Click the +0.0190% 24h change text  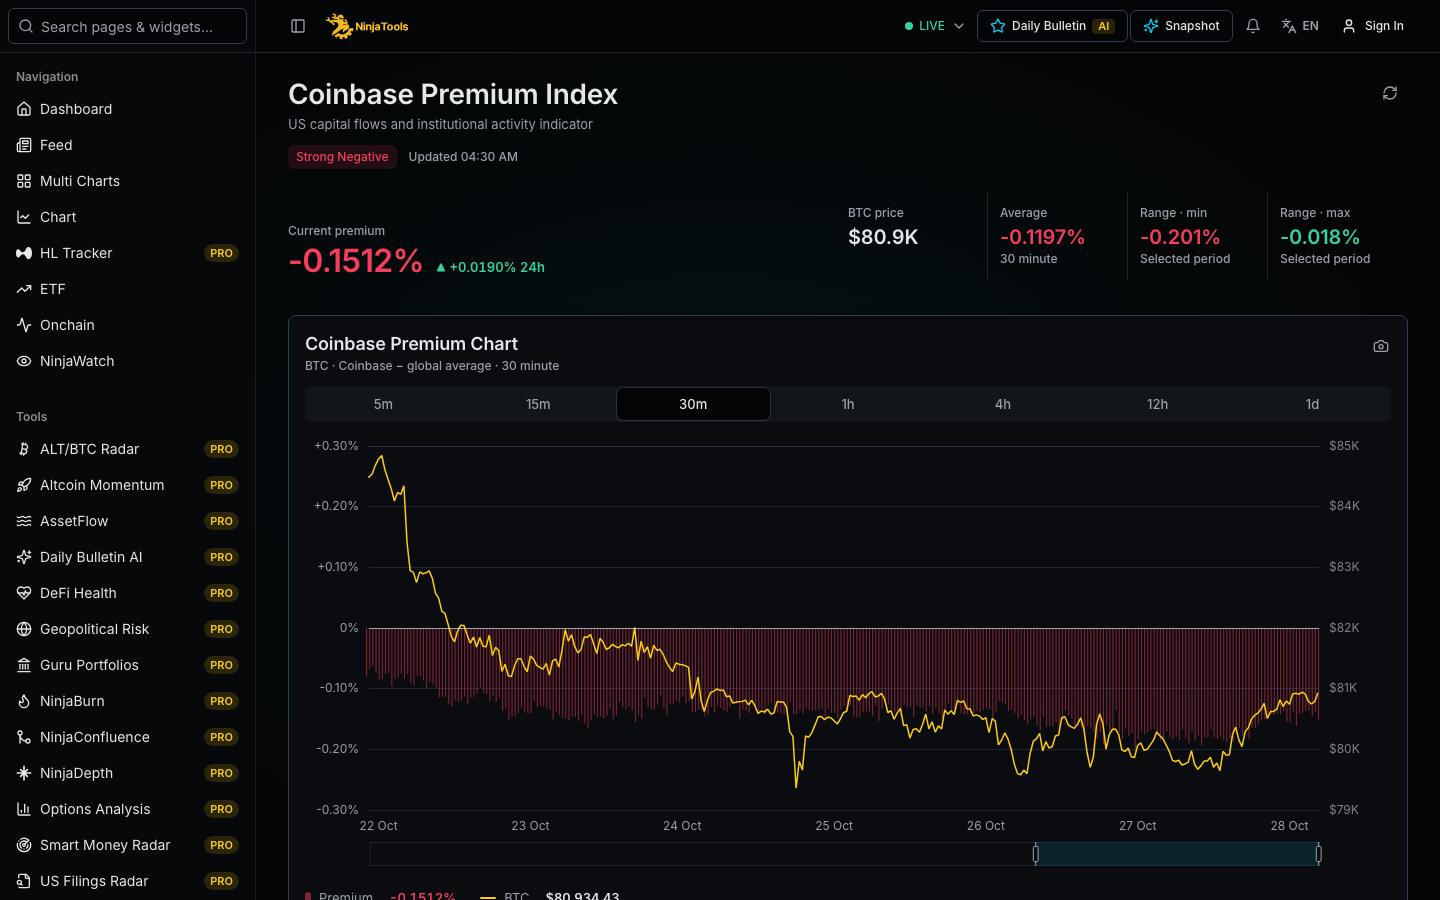coord(490,267)
